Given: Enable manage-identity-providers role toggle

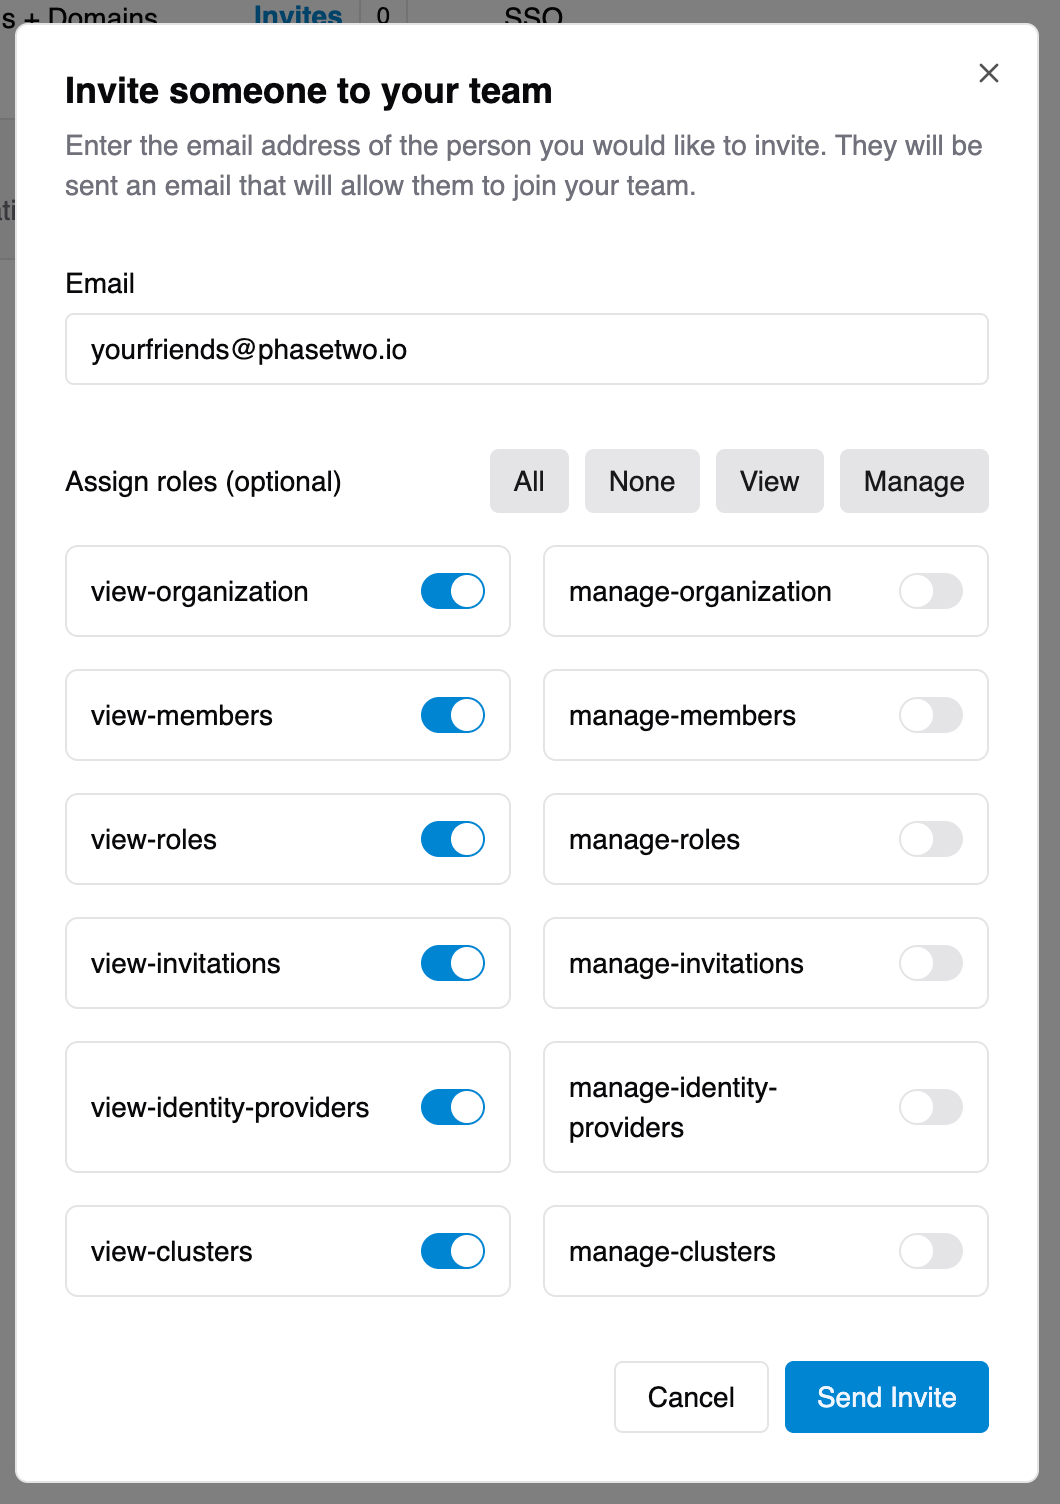Looking at the screenshot, I should pos(930,1107).
